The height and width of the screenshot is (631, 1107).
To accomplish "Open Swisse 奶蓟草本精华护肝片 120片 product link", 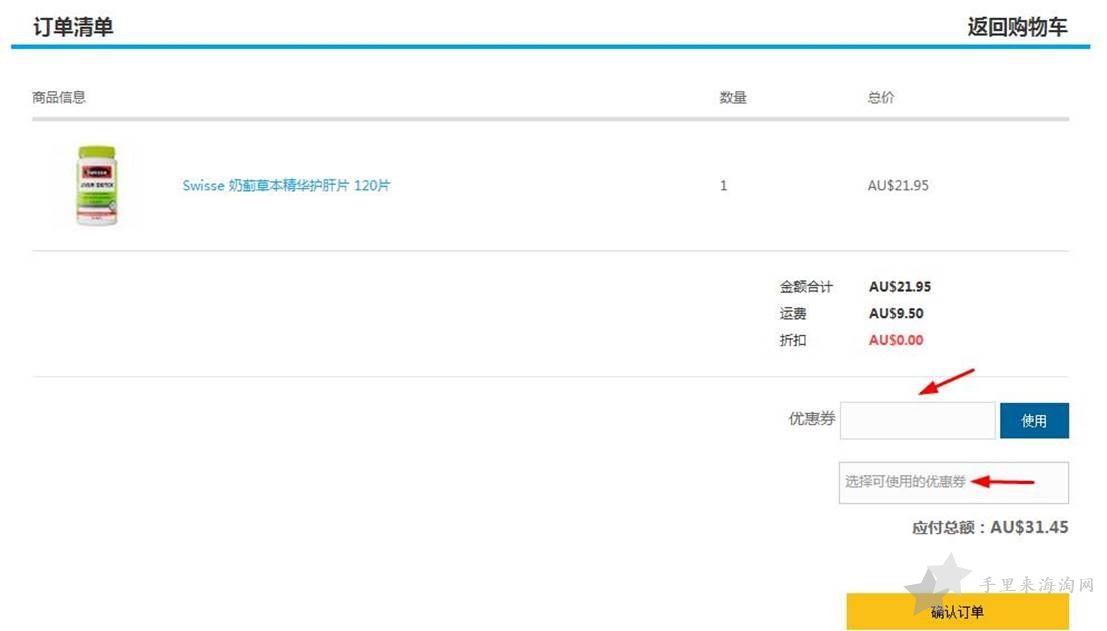I will (x=286, y=186).
